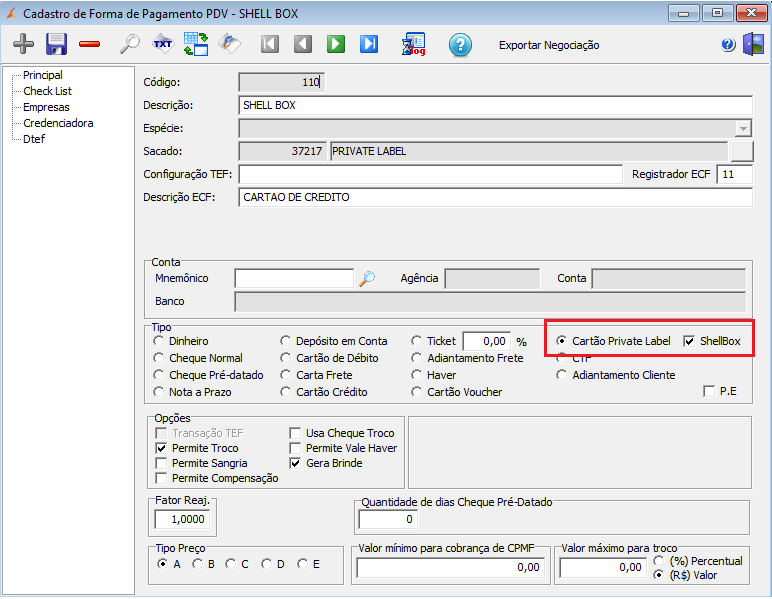
Task: Click the plus icon to add record
Action: tap(23, 44)
